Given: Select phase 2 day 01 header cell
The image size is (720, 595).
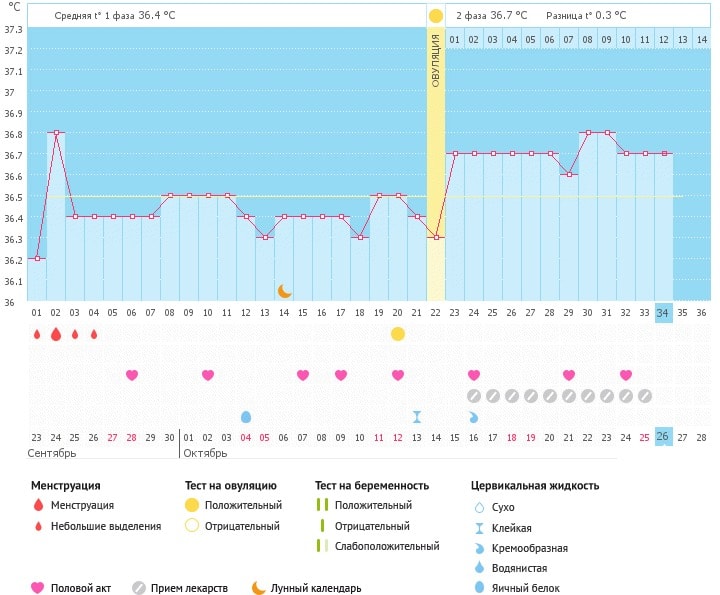Looking at the screenshot, I should tap(455, 39).
